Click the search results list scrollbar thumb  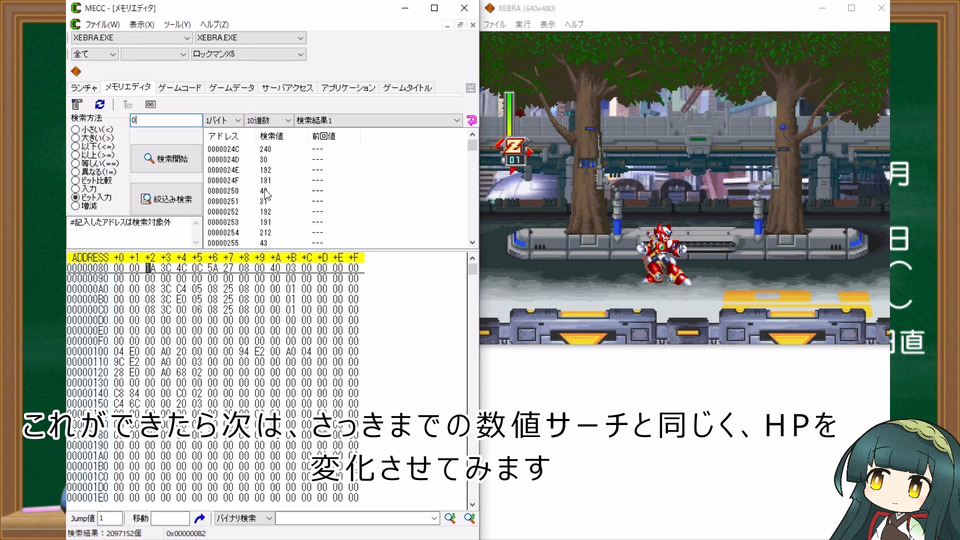pos(472,145)
